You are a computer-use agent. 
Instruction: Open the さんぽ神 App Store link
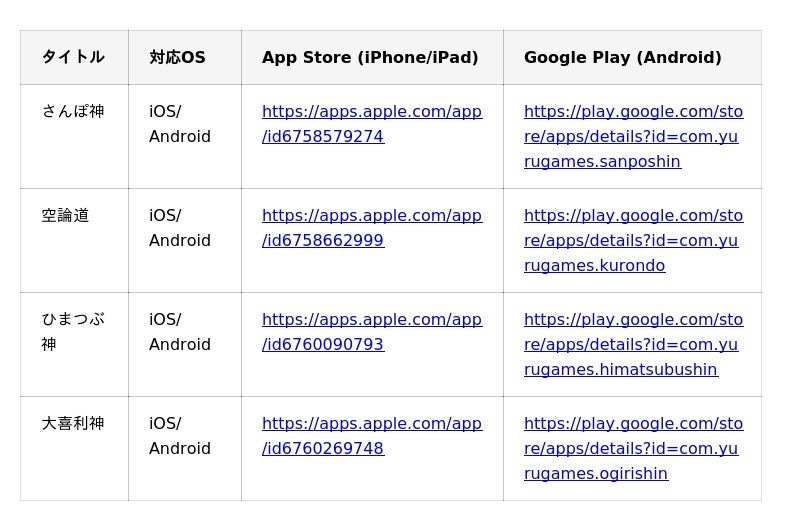pyautogui.click(x=371, y=111)
